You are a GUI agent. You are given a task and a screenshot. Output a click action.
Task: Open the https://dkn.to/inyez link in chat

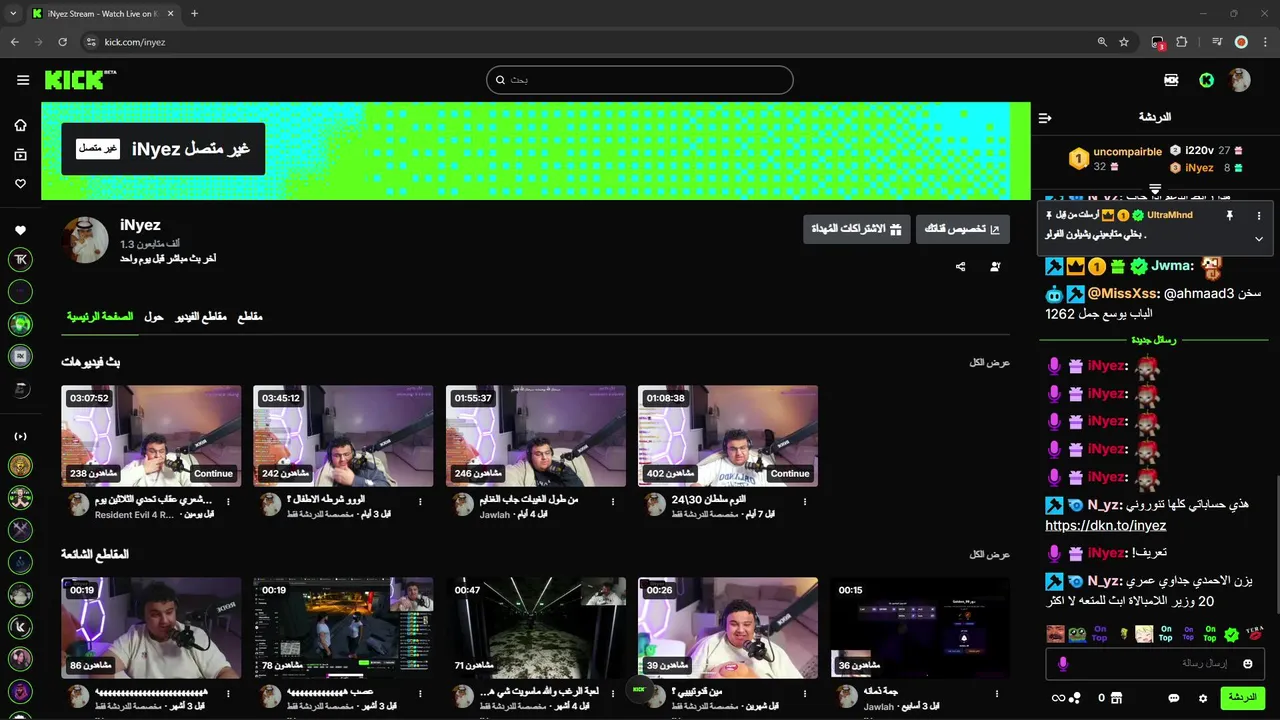[x=1106, y=526]
